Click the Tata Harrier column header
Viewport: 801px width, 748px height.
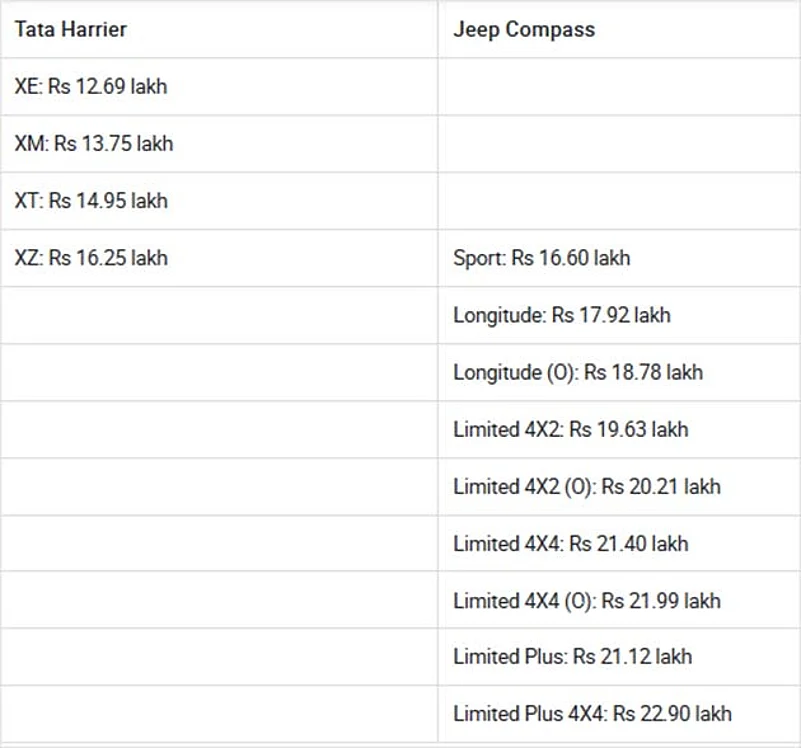pyautogui.click(x=71, y=29)
